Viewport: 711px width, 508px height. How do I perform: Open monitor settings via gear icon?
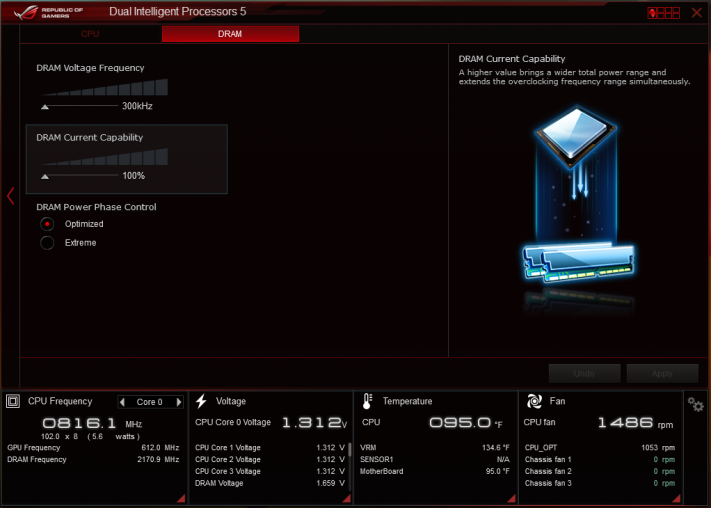(x=695, y=404)
